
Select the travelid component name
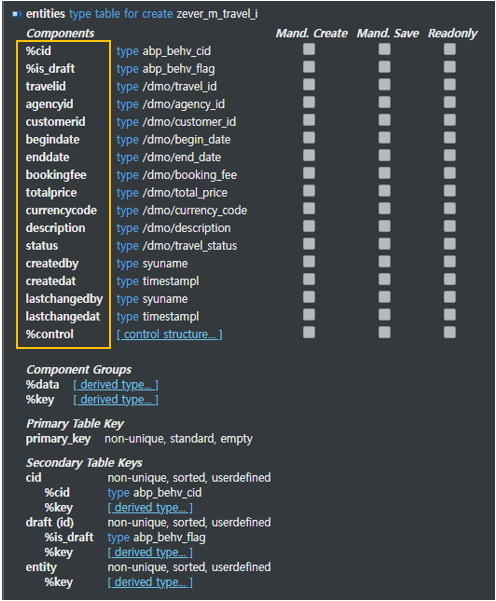[x=46, y=86]
